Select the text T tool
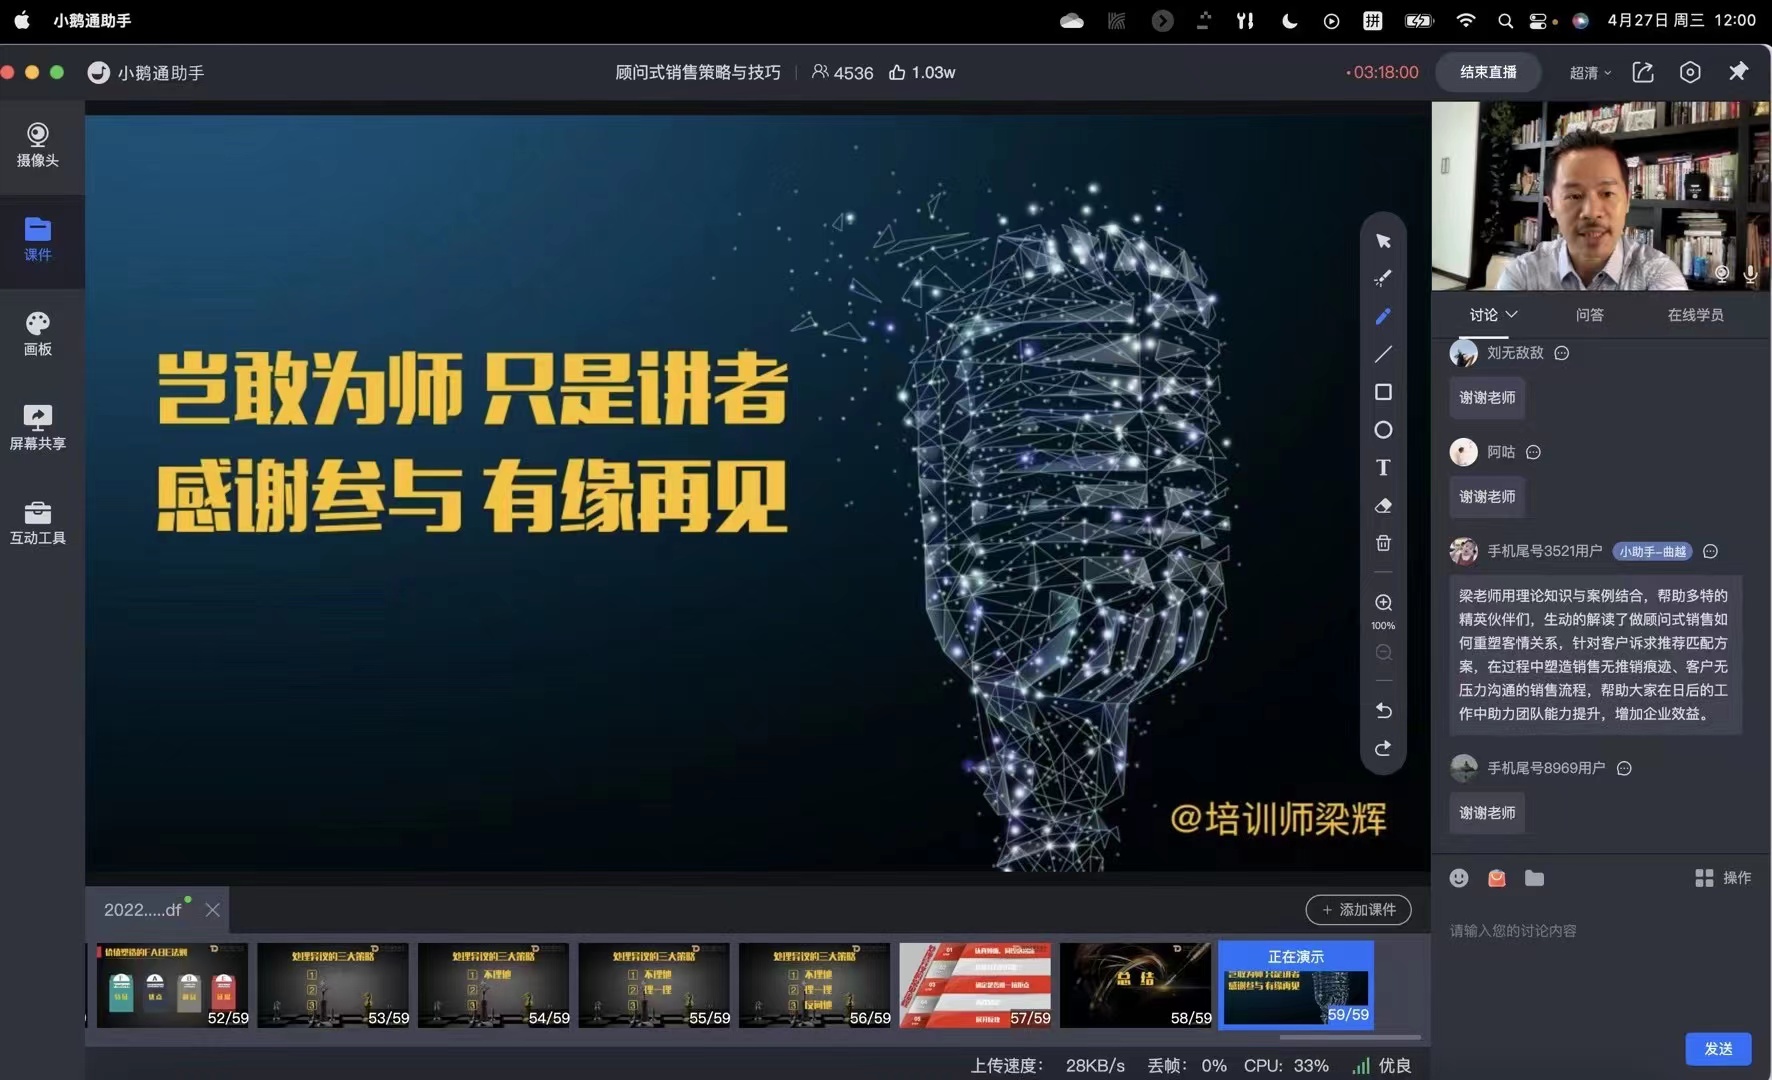The width and height of the screenshot is (1772, 1080). tap(1383, 467)
